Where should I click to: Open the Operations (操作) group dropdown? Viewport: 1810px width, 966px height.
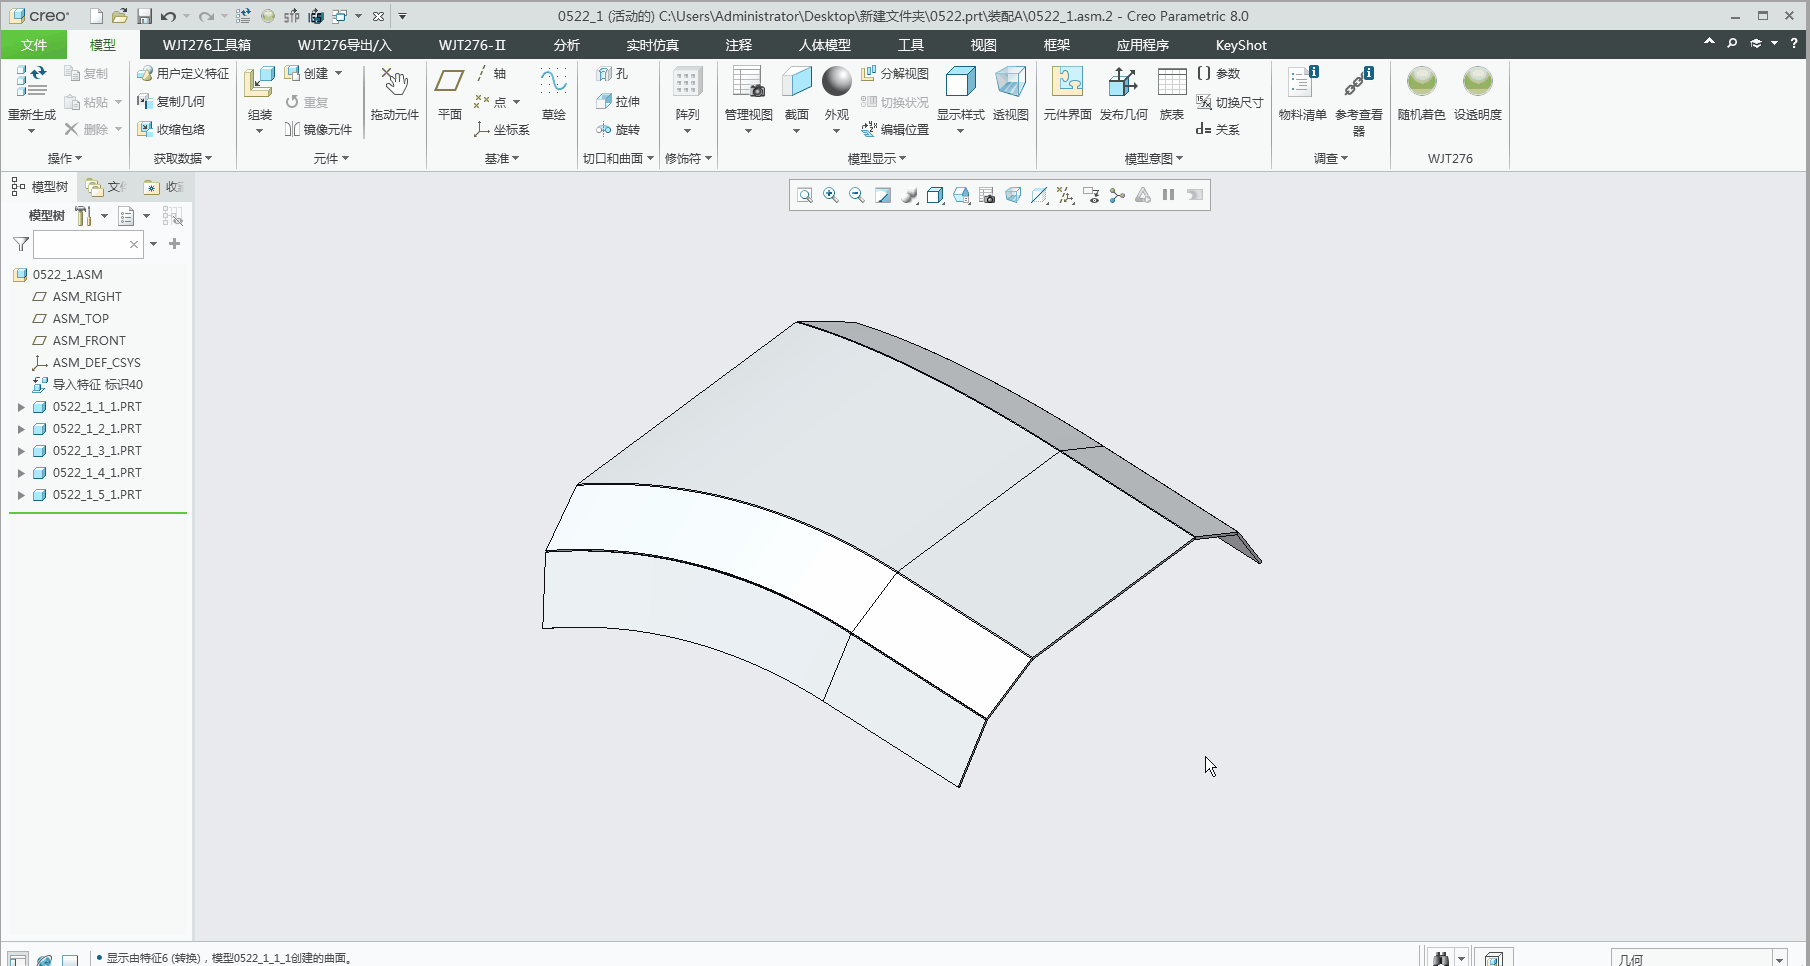click(65, 158)
